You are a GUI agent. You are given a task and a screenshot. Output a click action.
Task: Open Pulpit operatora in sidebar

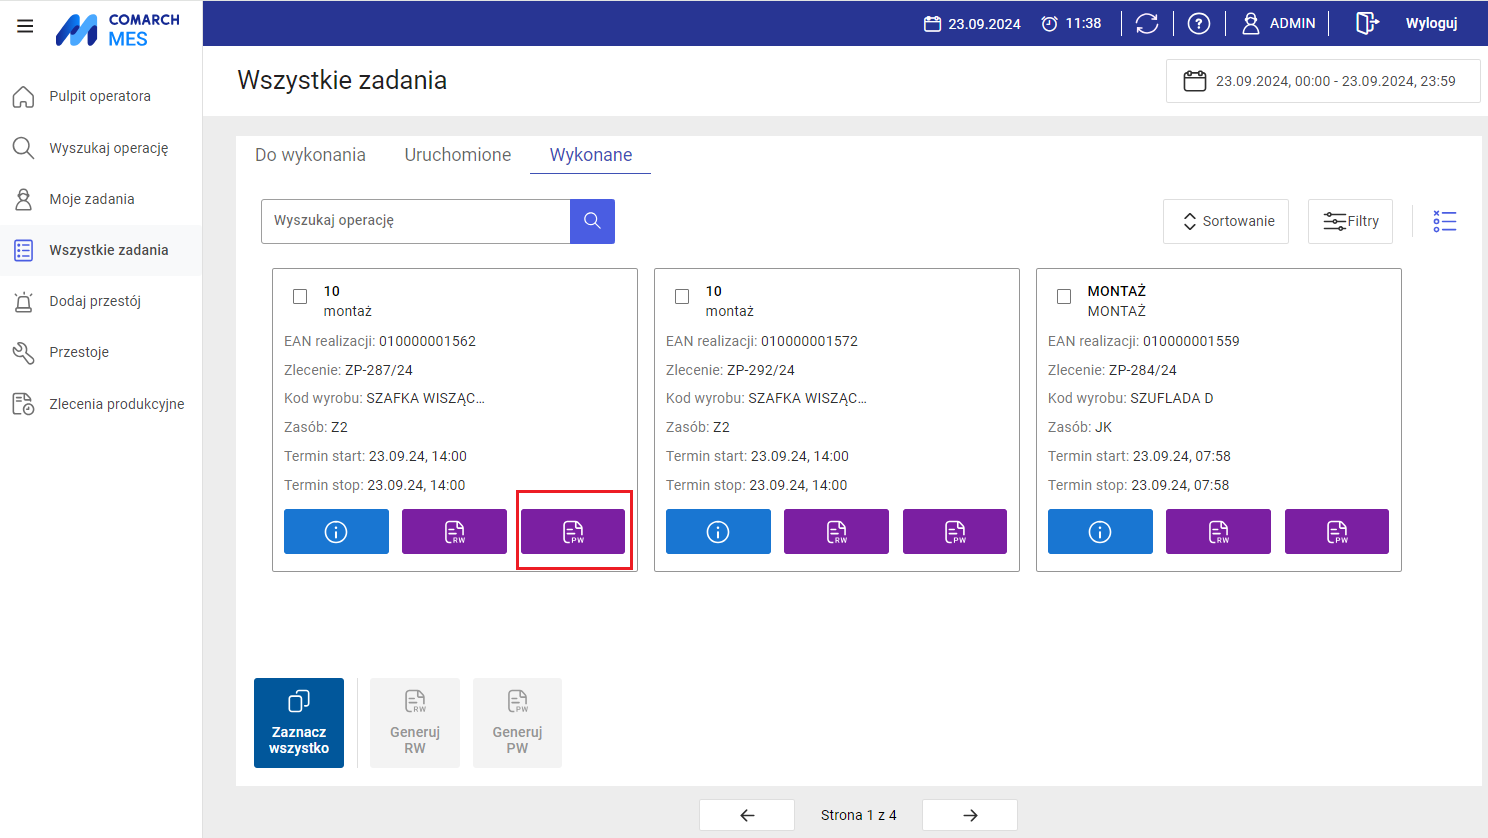[x=101, y=97]
